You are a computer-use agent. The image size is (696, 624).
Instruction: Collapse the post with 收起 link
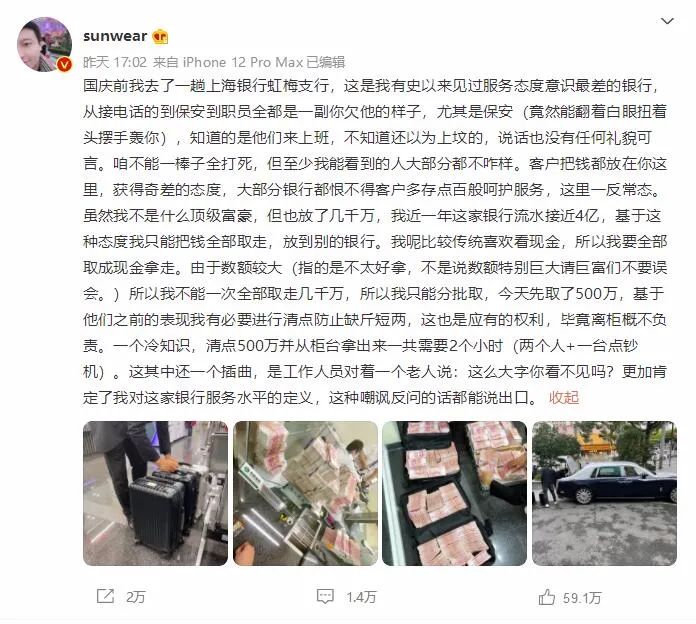point(564,397)
